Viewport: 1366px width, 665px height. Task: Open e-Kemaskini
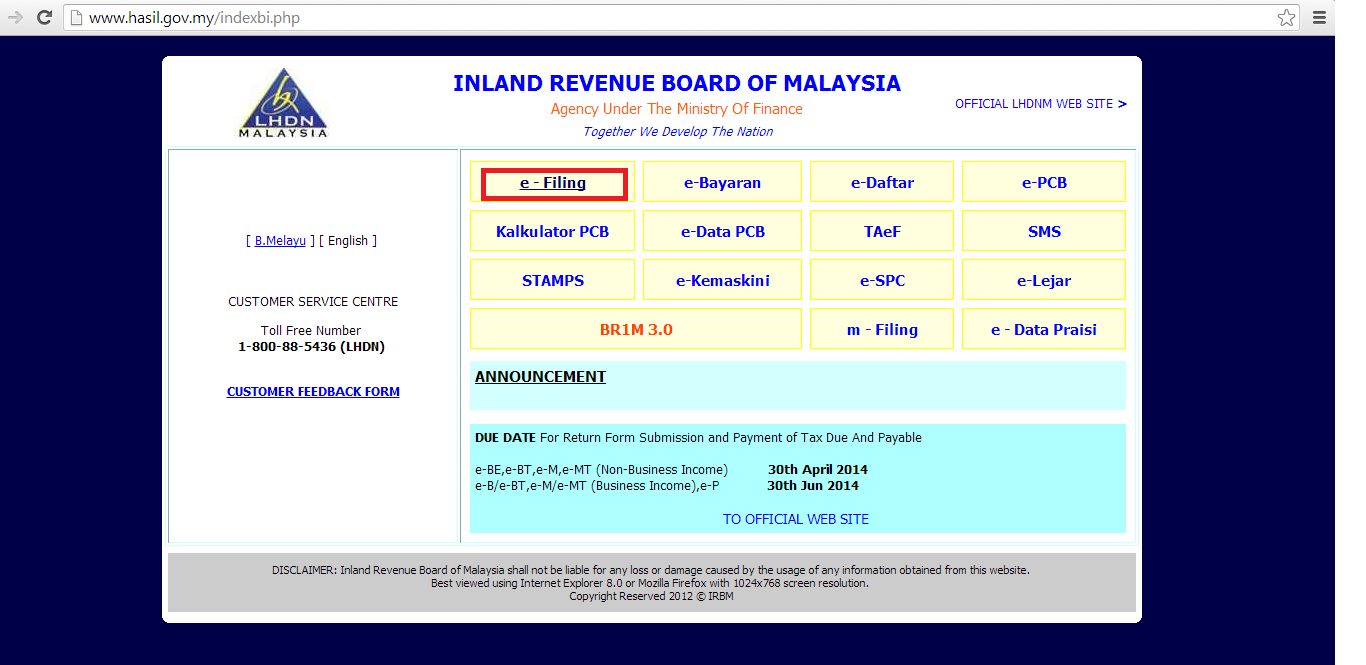pos(722,280)
